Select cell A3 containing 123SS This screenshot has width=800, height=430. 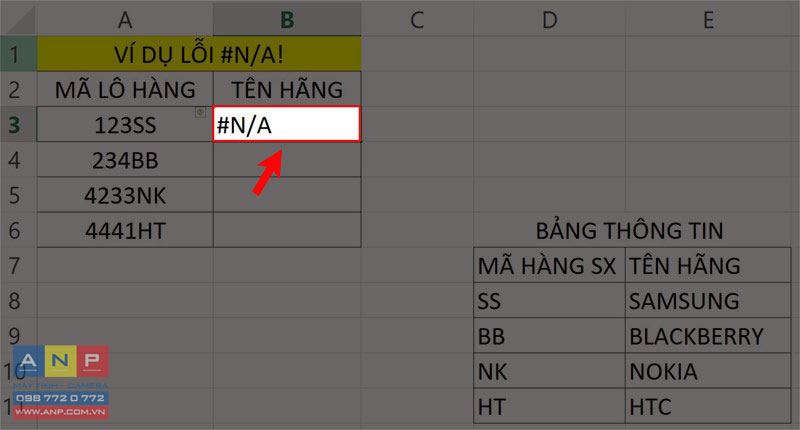(125, 124)
